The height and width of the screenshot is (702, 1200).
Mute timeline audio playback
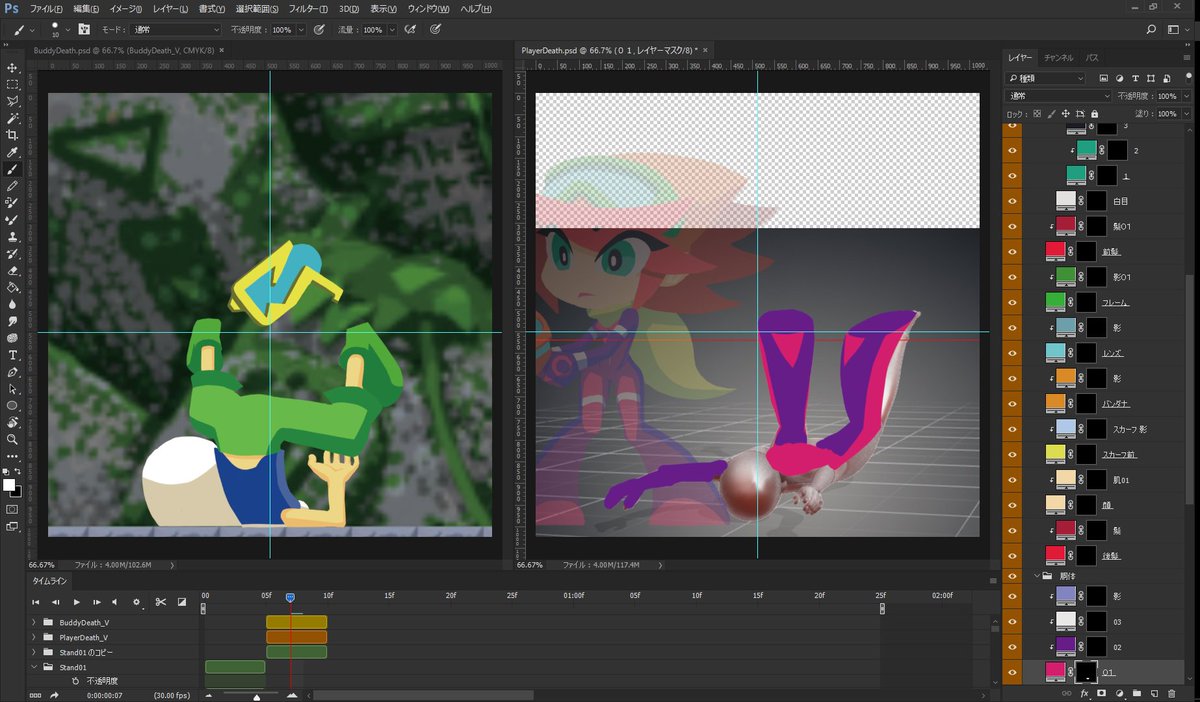tap(116, 602)
